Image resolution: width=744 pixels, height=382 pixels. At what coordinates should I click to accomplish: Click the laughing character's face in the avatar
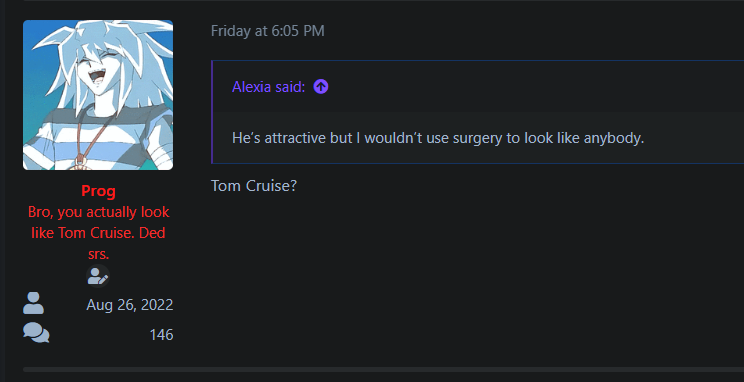click(99, 67)
